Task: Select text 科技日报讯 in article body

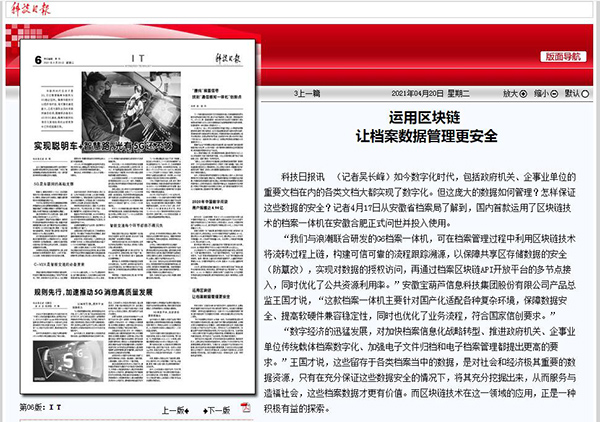Action: pos(302,177)
